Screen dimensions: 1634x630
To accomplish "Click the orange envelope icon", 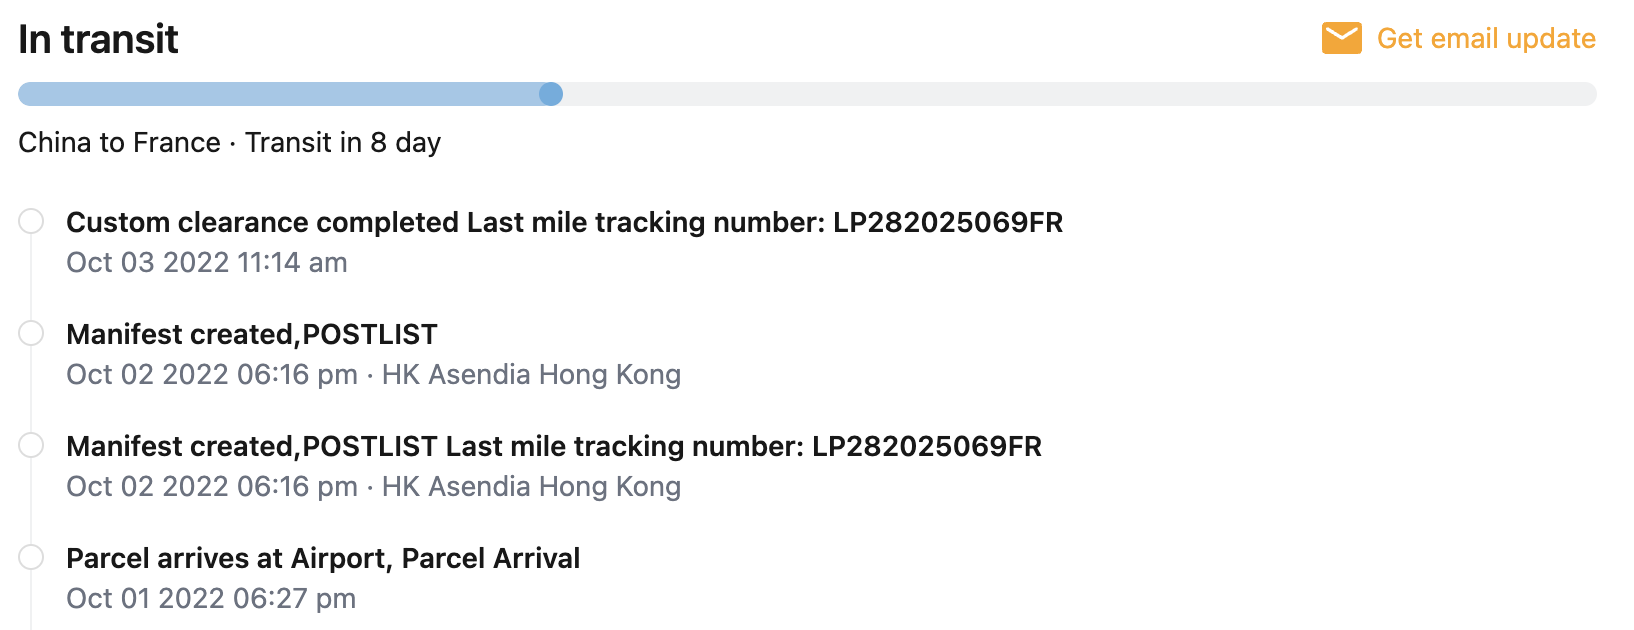I will (1341, 38).
